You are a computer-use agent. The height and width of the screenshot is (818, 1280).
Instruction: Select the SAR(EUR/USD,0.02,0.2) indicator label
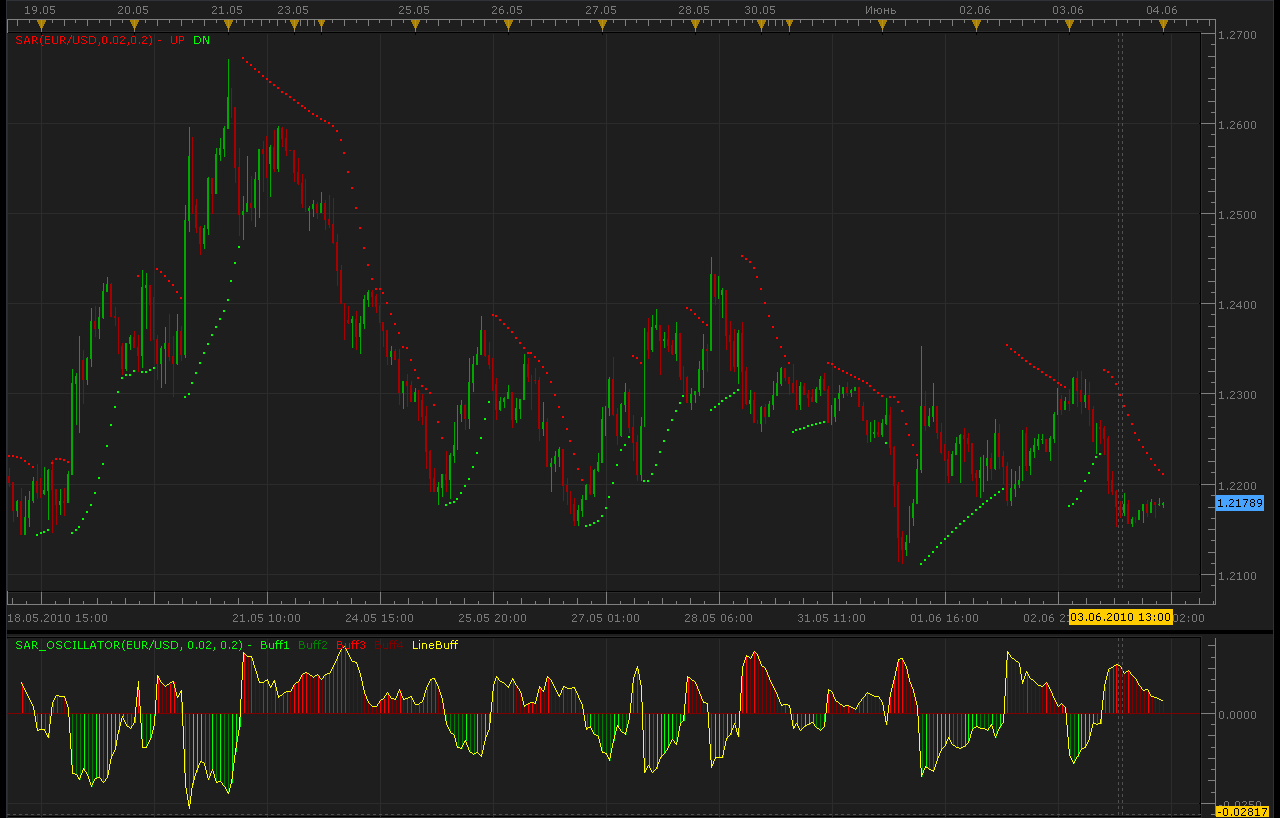(84, 40)
